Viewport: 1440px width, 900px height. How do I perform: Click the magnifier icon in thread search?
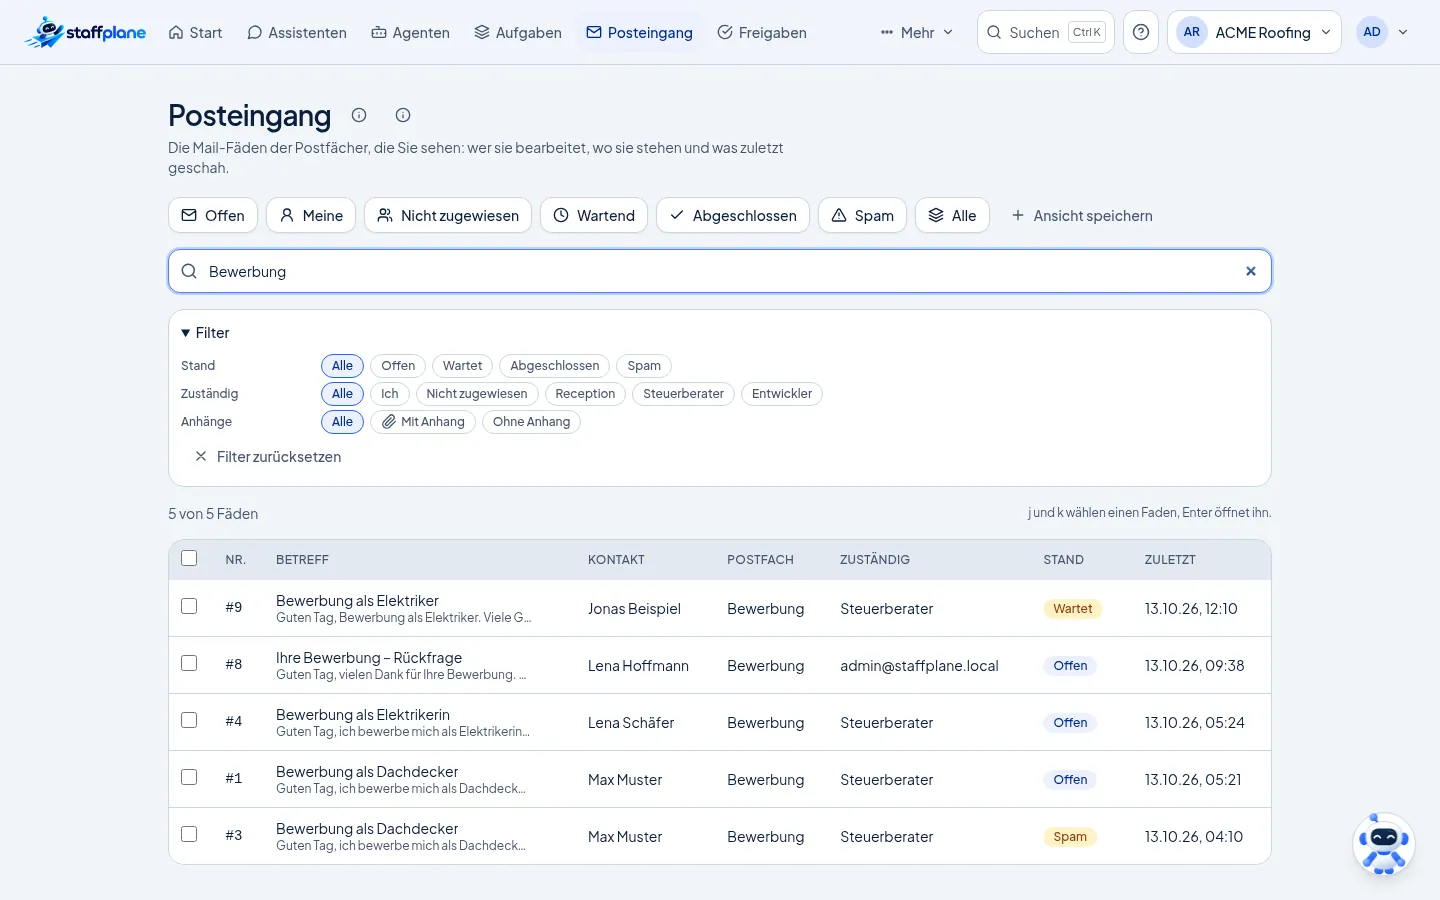coord(189,271)
